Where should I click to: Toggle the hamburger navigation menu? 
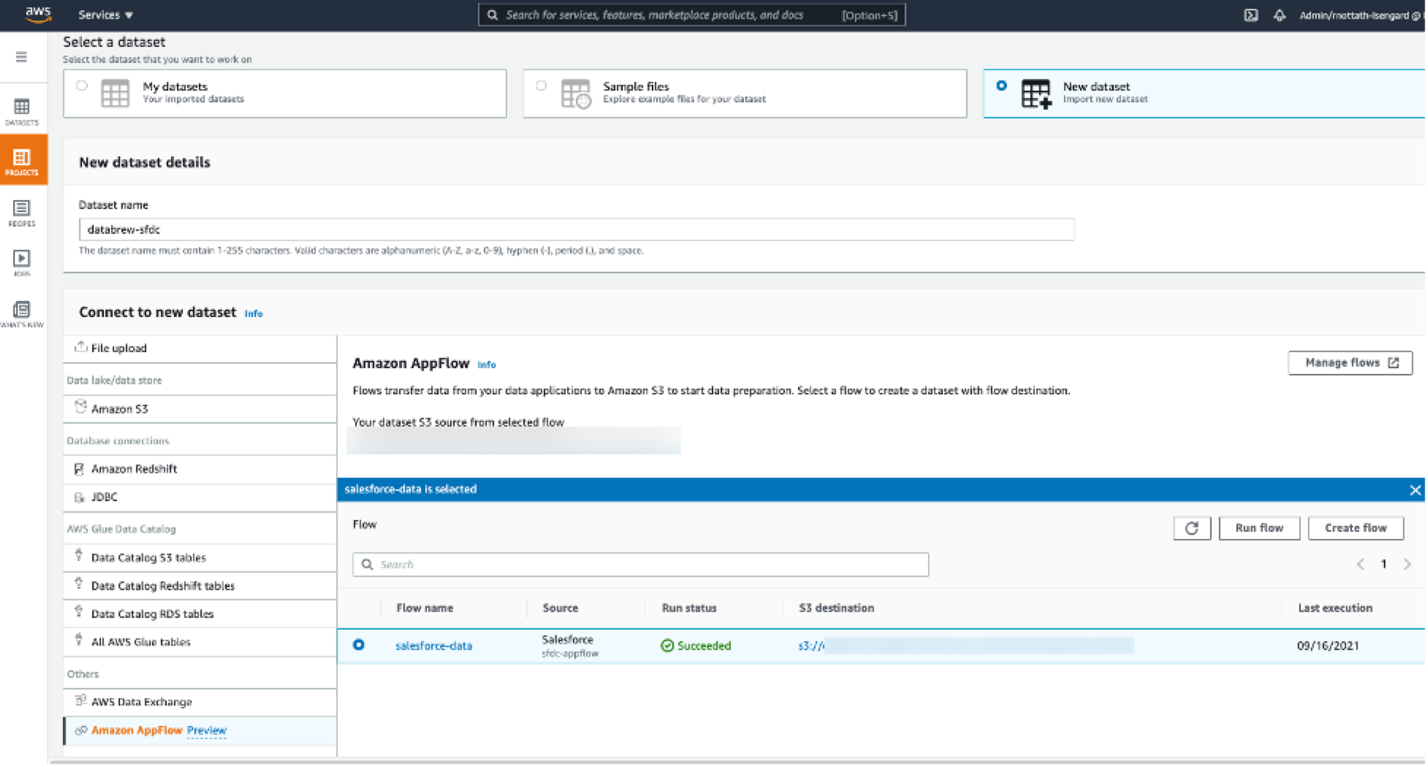pos(21,57)
